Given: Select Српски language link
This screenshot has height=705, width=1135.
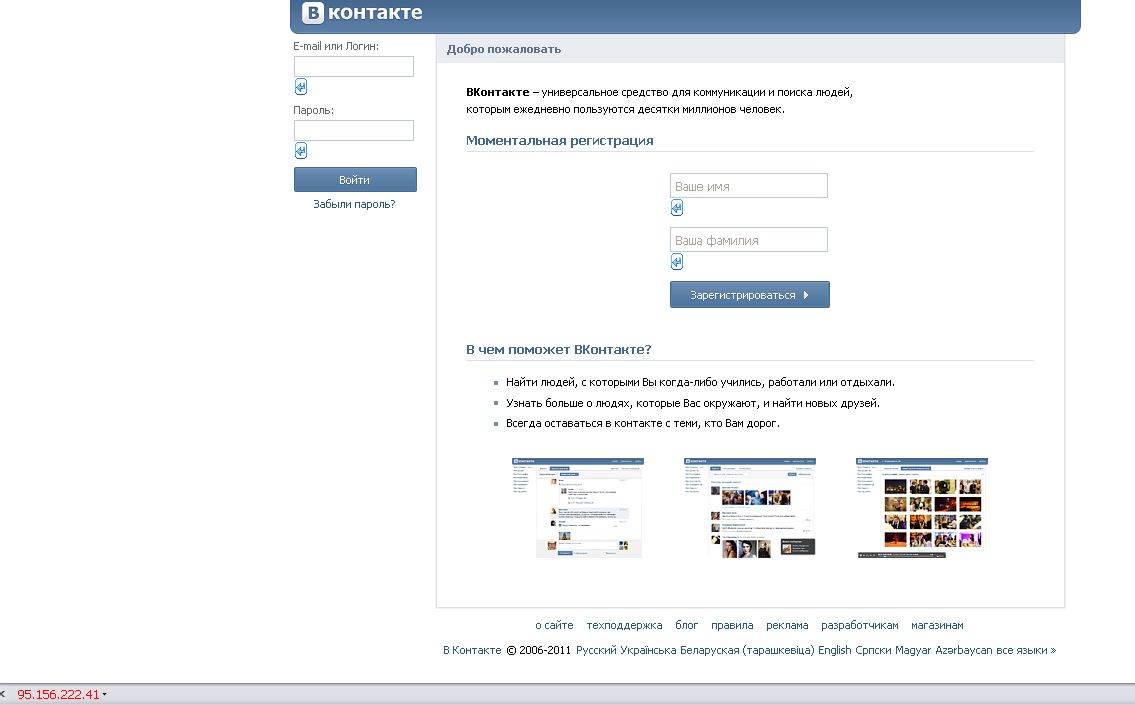Looking at the screenshot, I should tap(873, 650).
